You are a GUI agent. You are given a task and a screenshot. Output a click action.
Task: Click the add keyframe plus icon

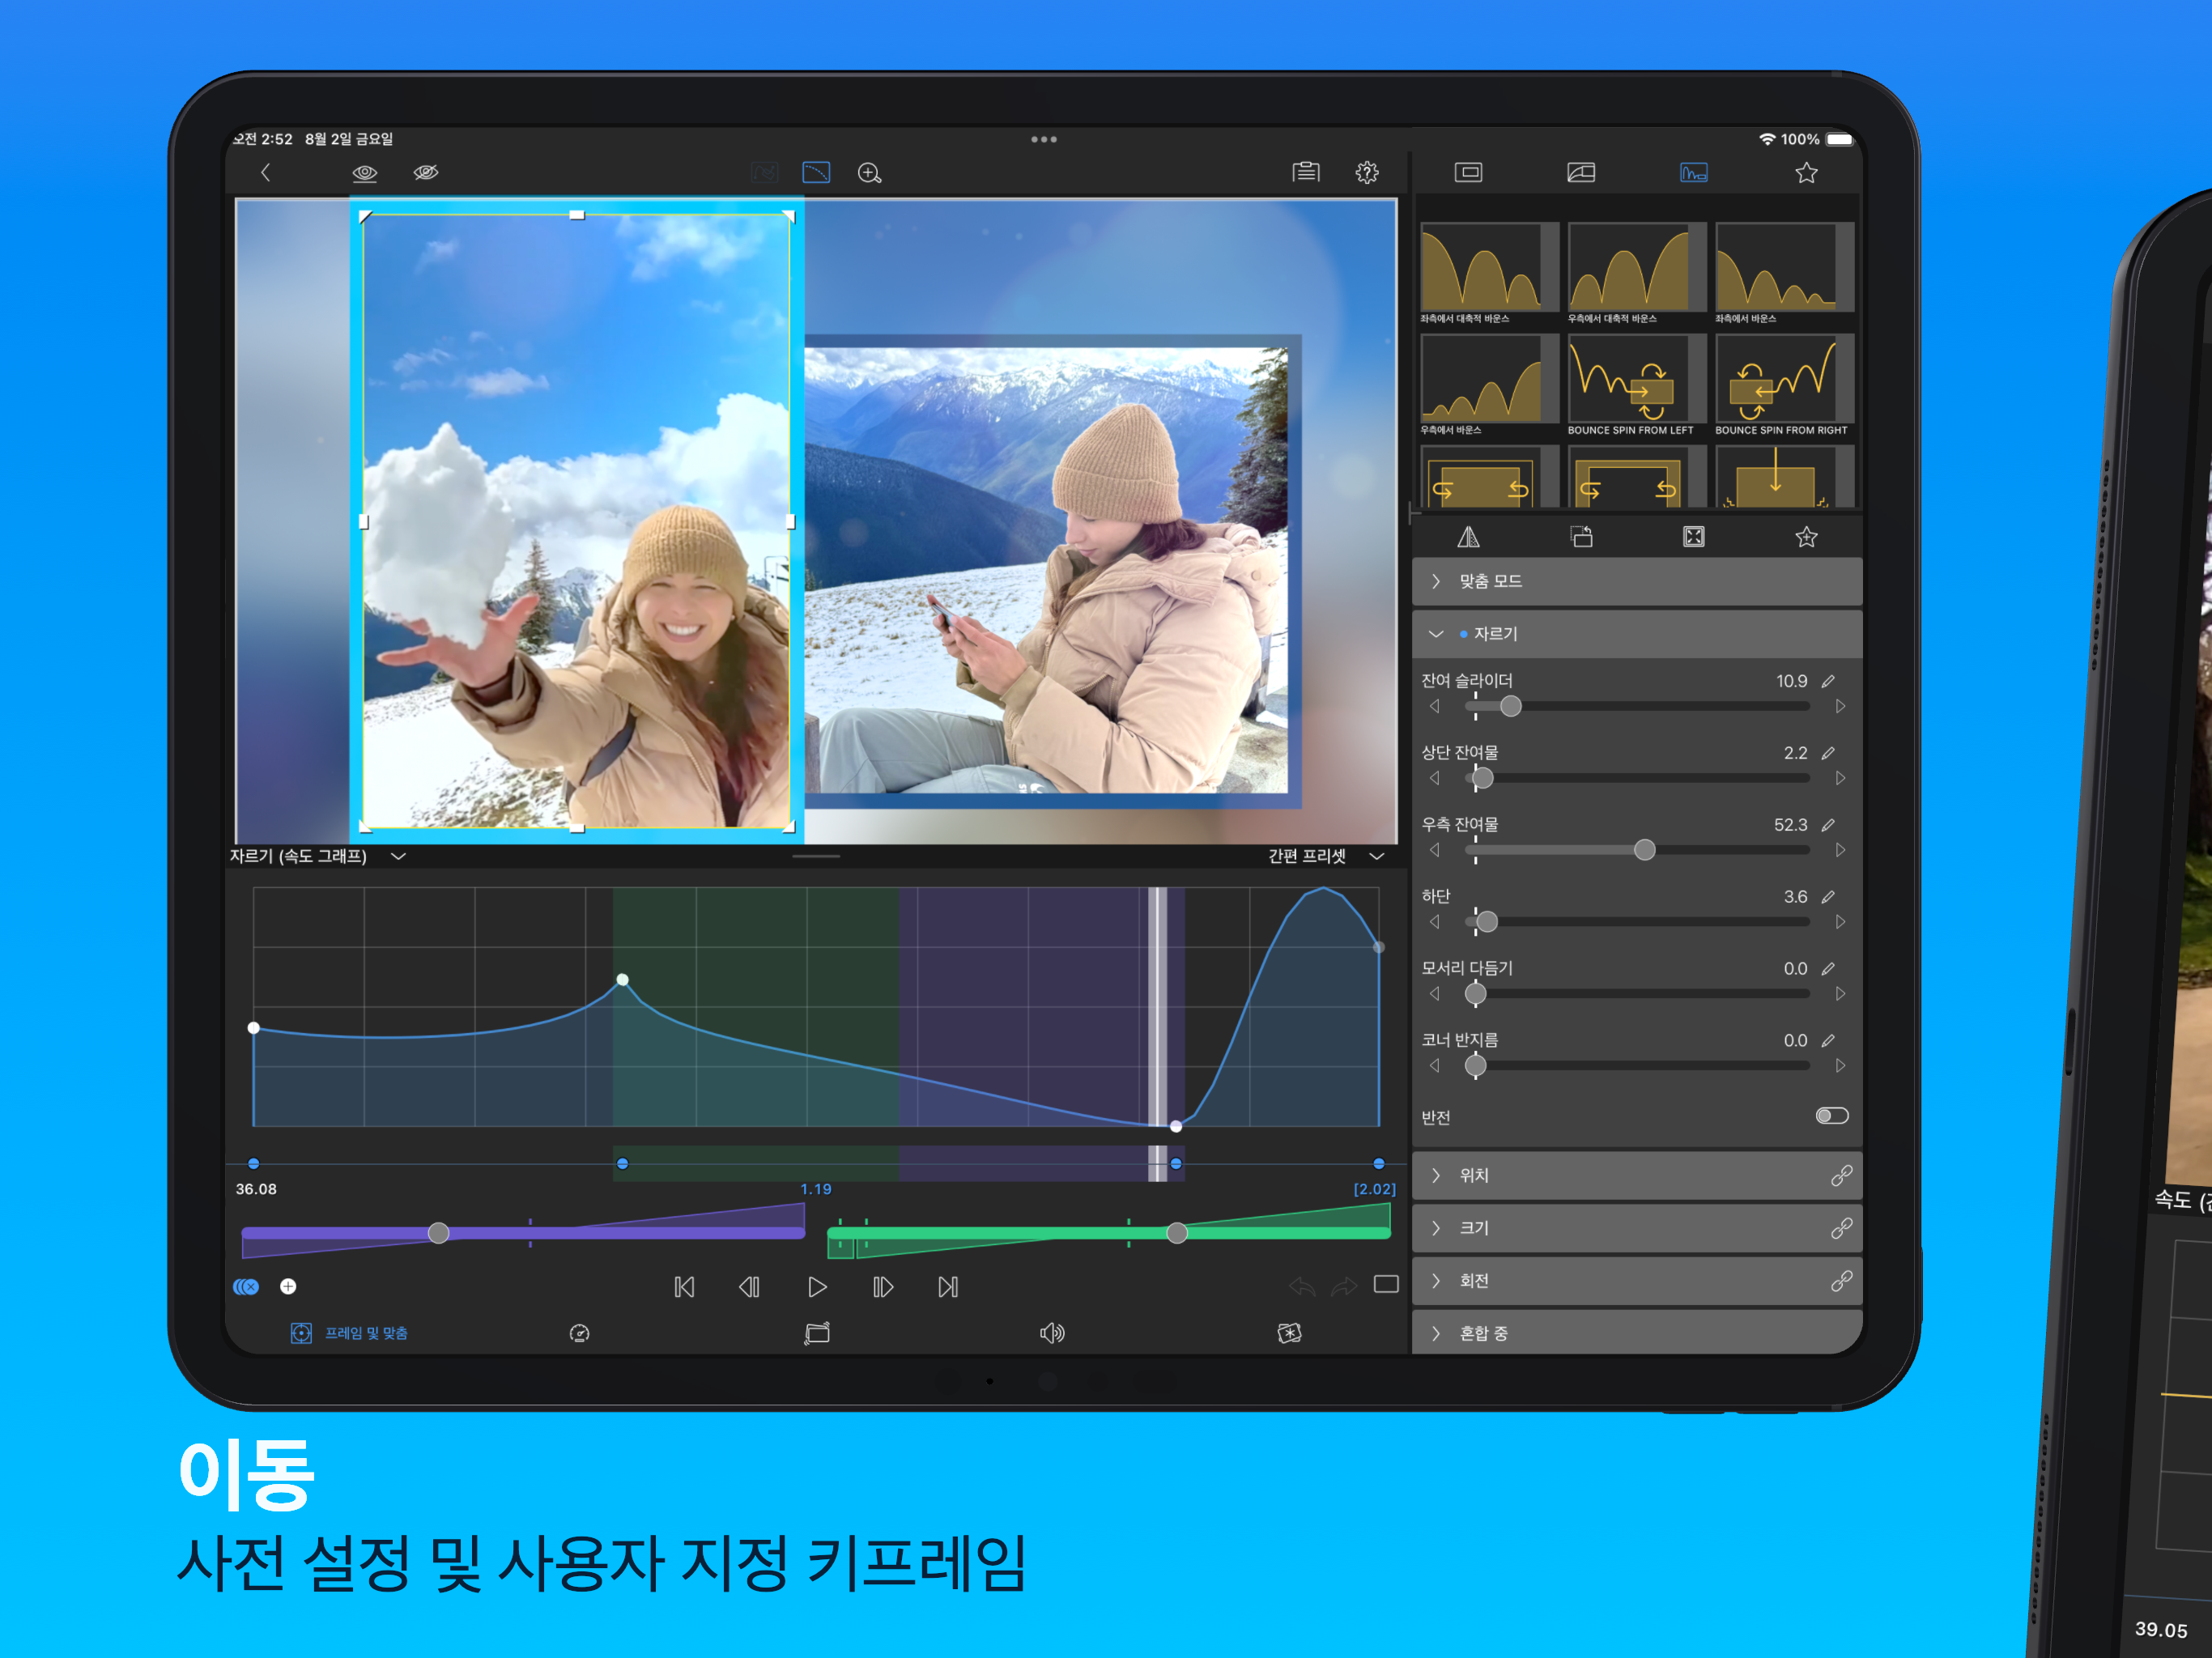point(288,1286)
